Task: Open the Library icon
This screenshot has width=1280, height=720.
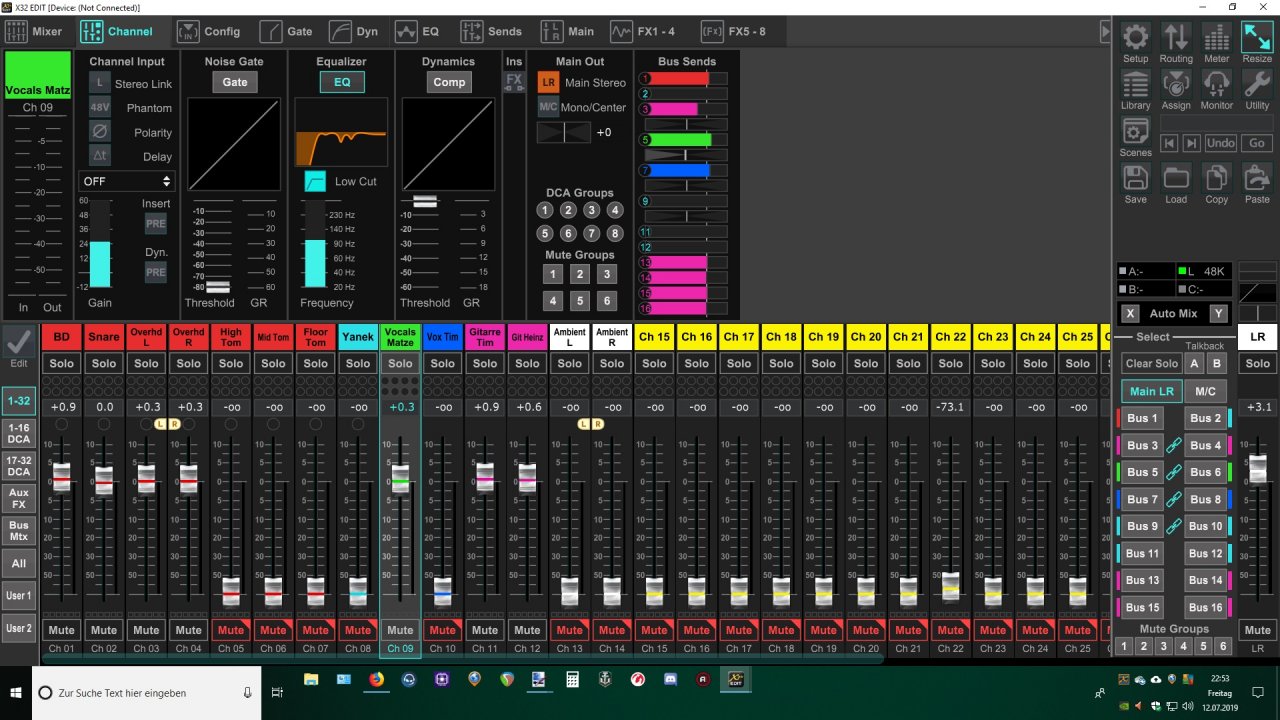Action: (1135, 85)
